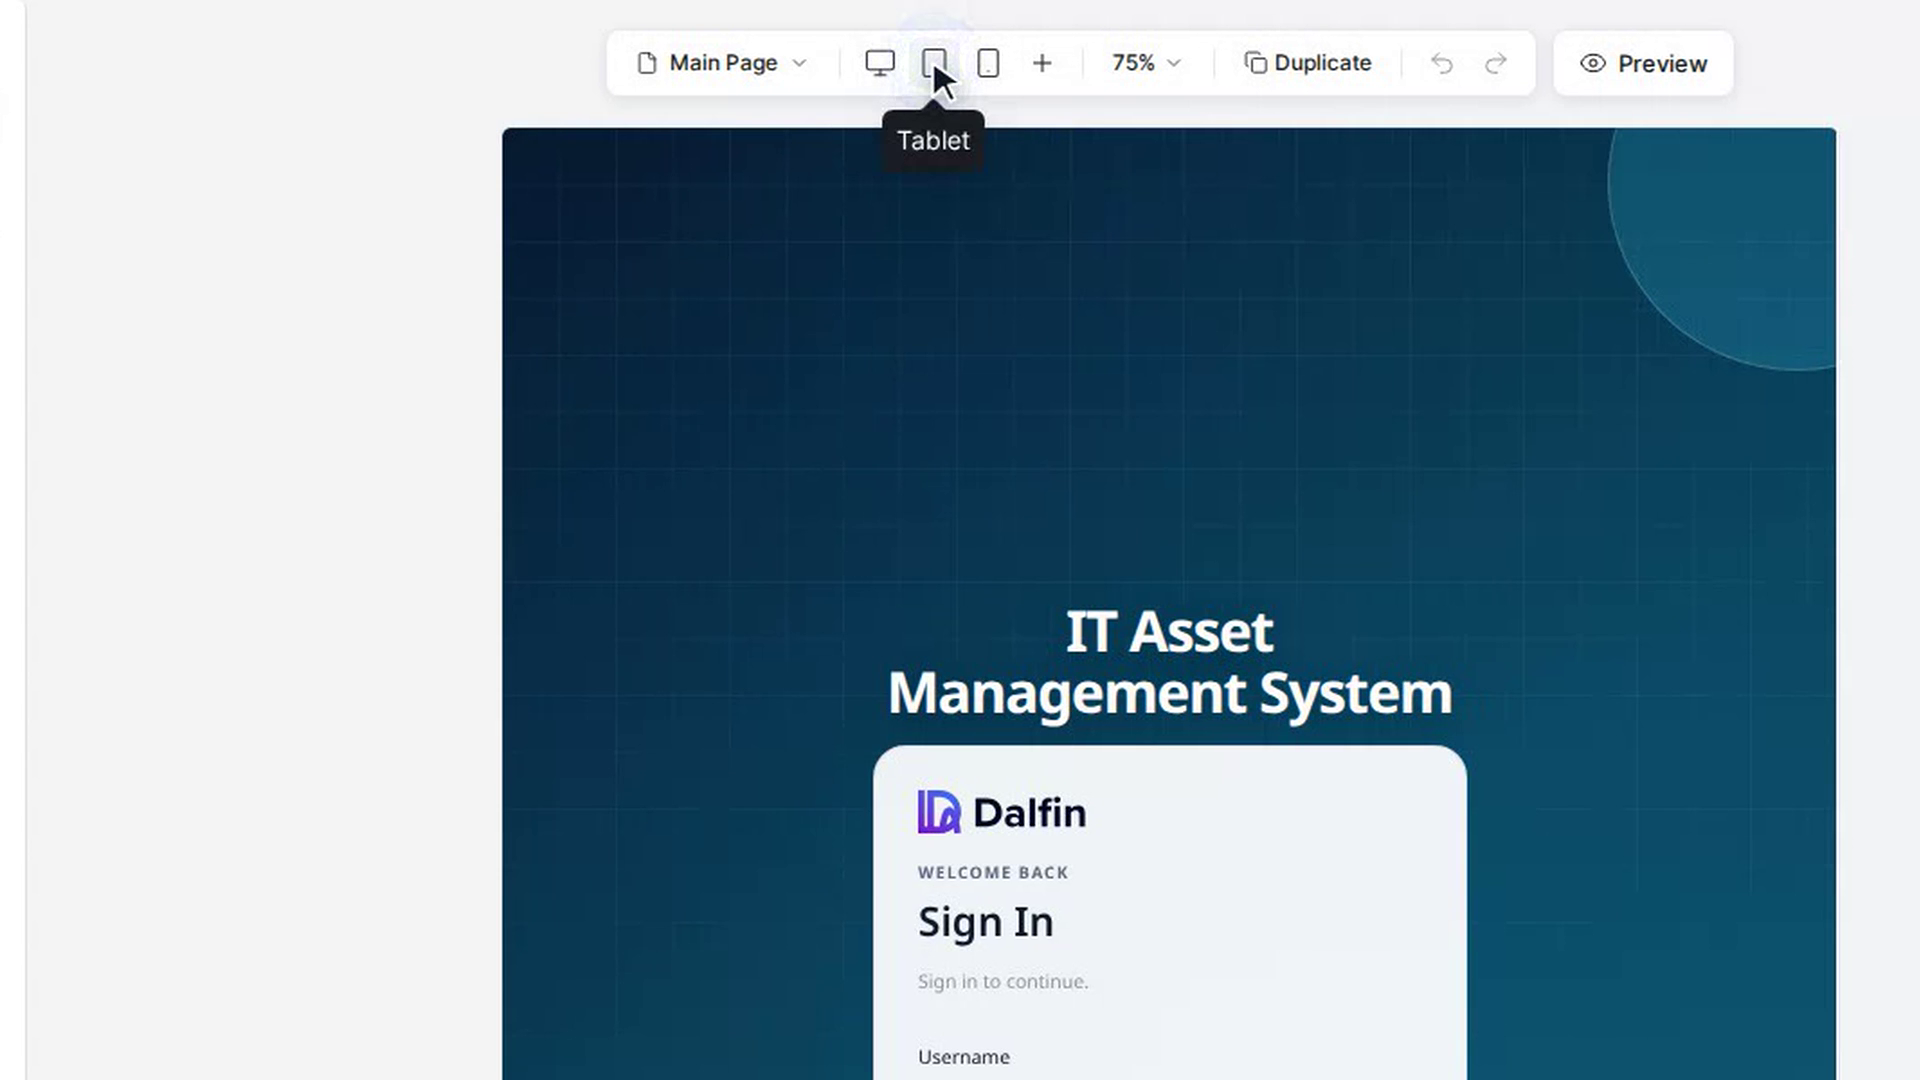Click the Undo arrow icon
Screen dimensions: 1920x1080
(1441, 63)
